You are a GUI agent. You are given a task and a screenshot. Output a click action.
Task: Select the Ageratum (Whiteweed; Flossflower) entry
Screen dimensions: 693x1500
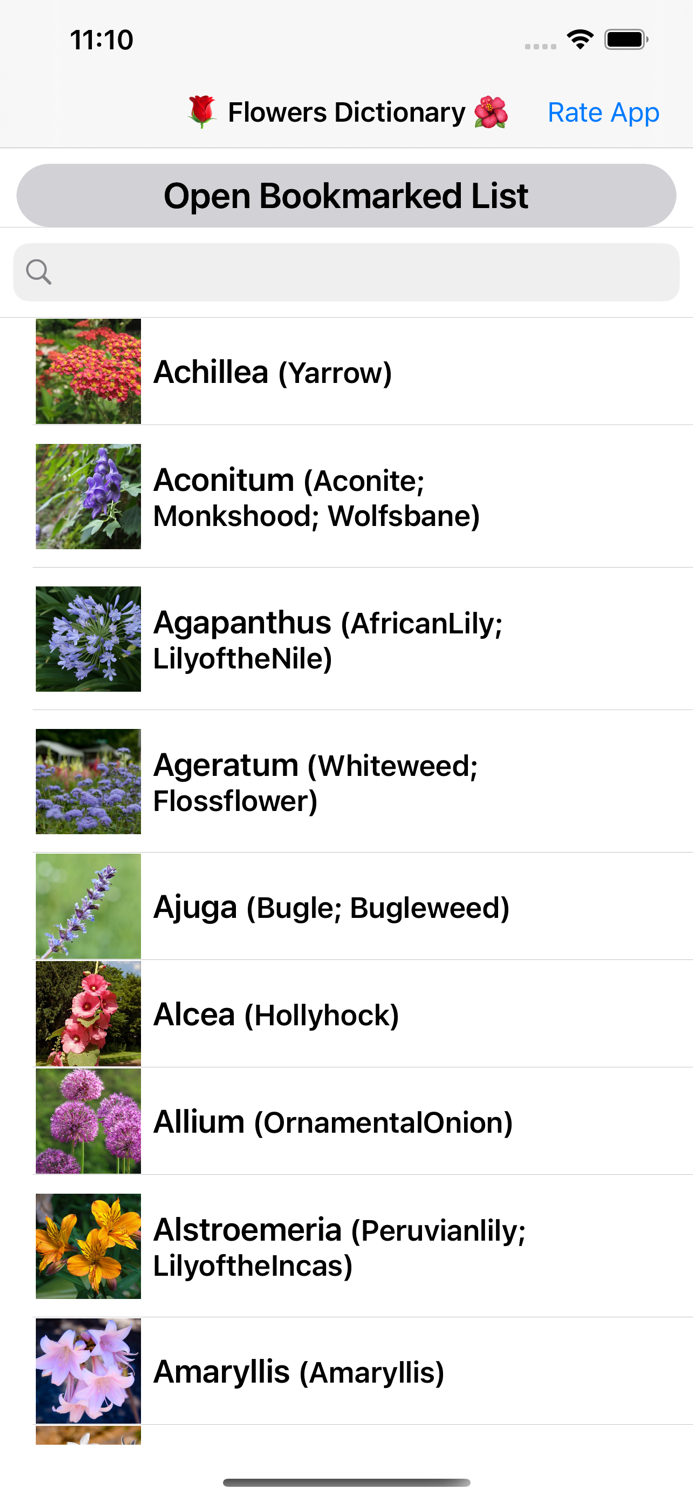pos(316,782)
